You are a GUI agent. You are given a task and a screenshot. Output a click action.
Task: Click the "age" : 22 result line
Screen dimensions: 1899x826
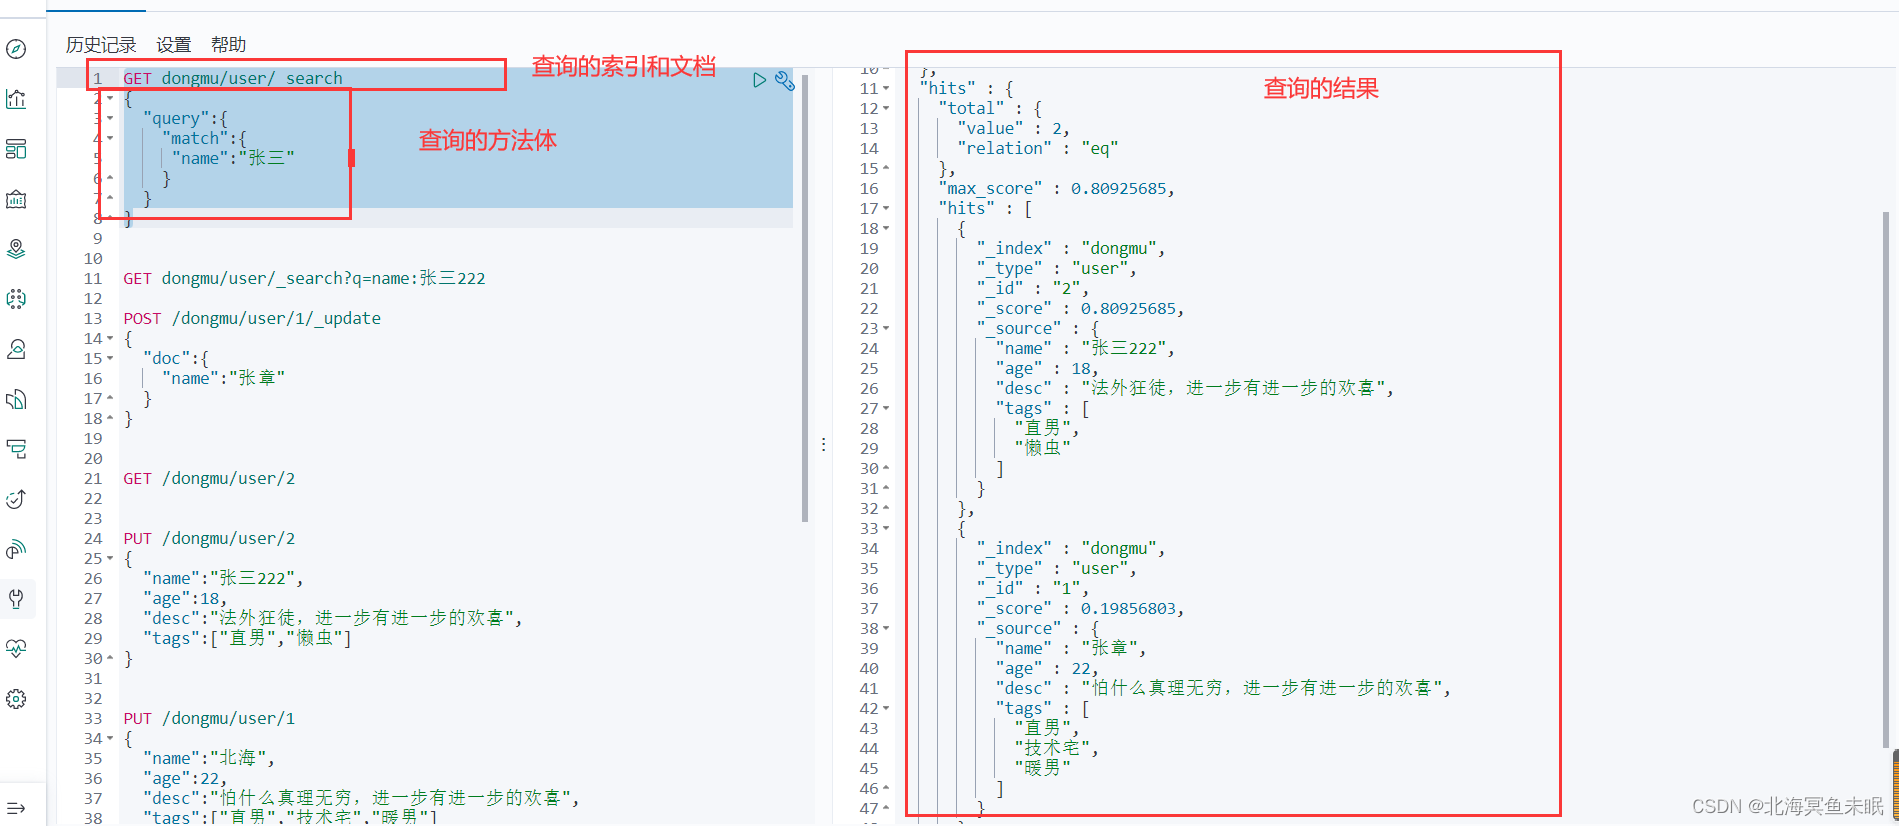[1046, 668]
